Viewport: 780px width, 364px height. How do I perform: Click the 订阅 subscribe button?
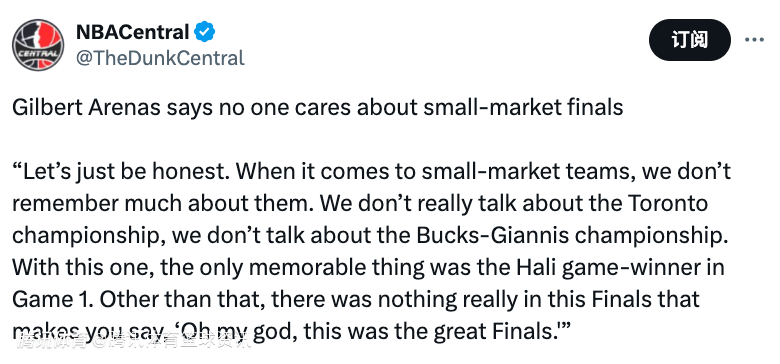(x=689, y=40)
